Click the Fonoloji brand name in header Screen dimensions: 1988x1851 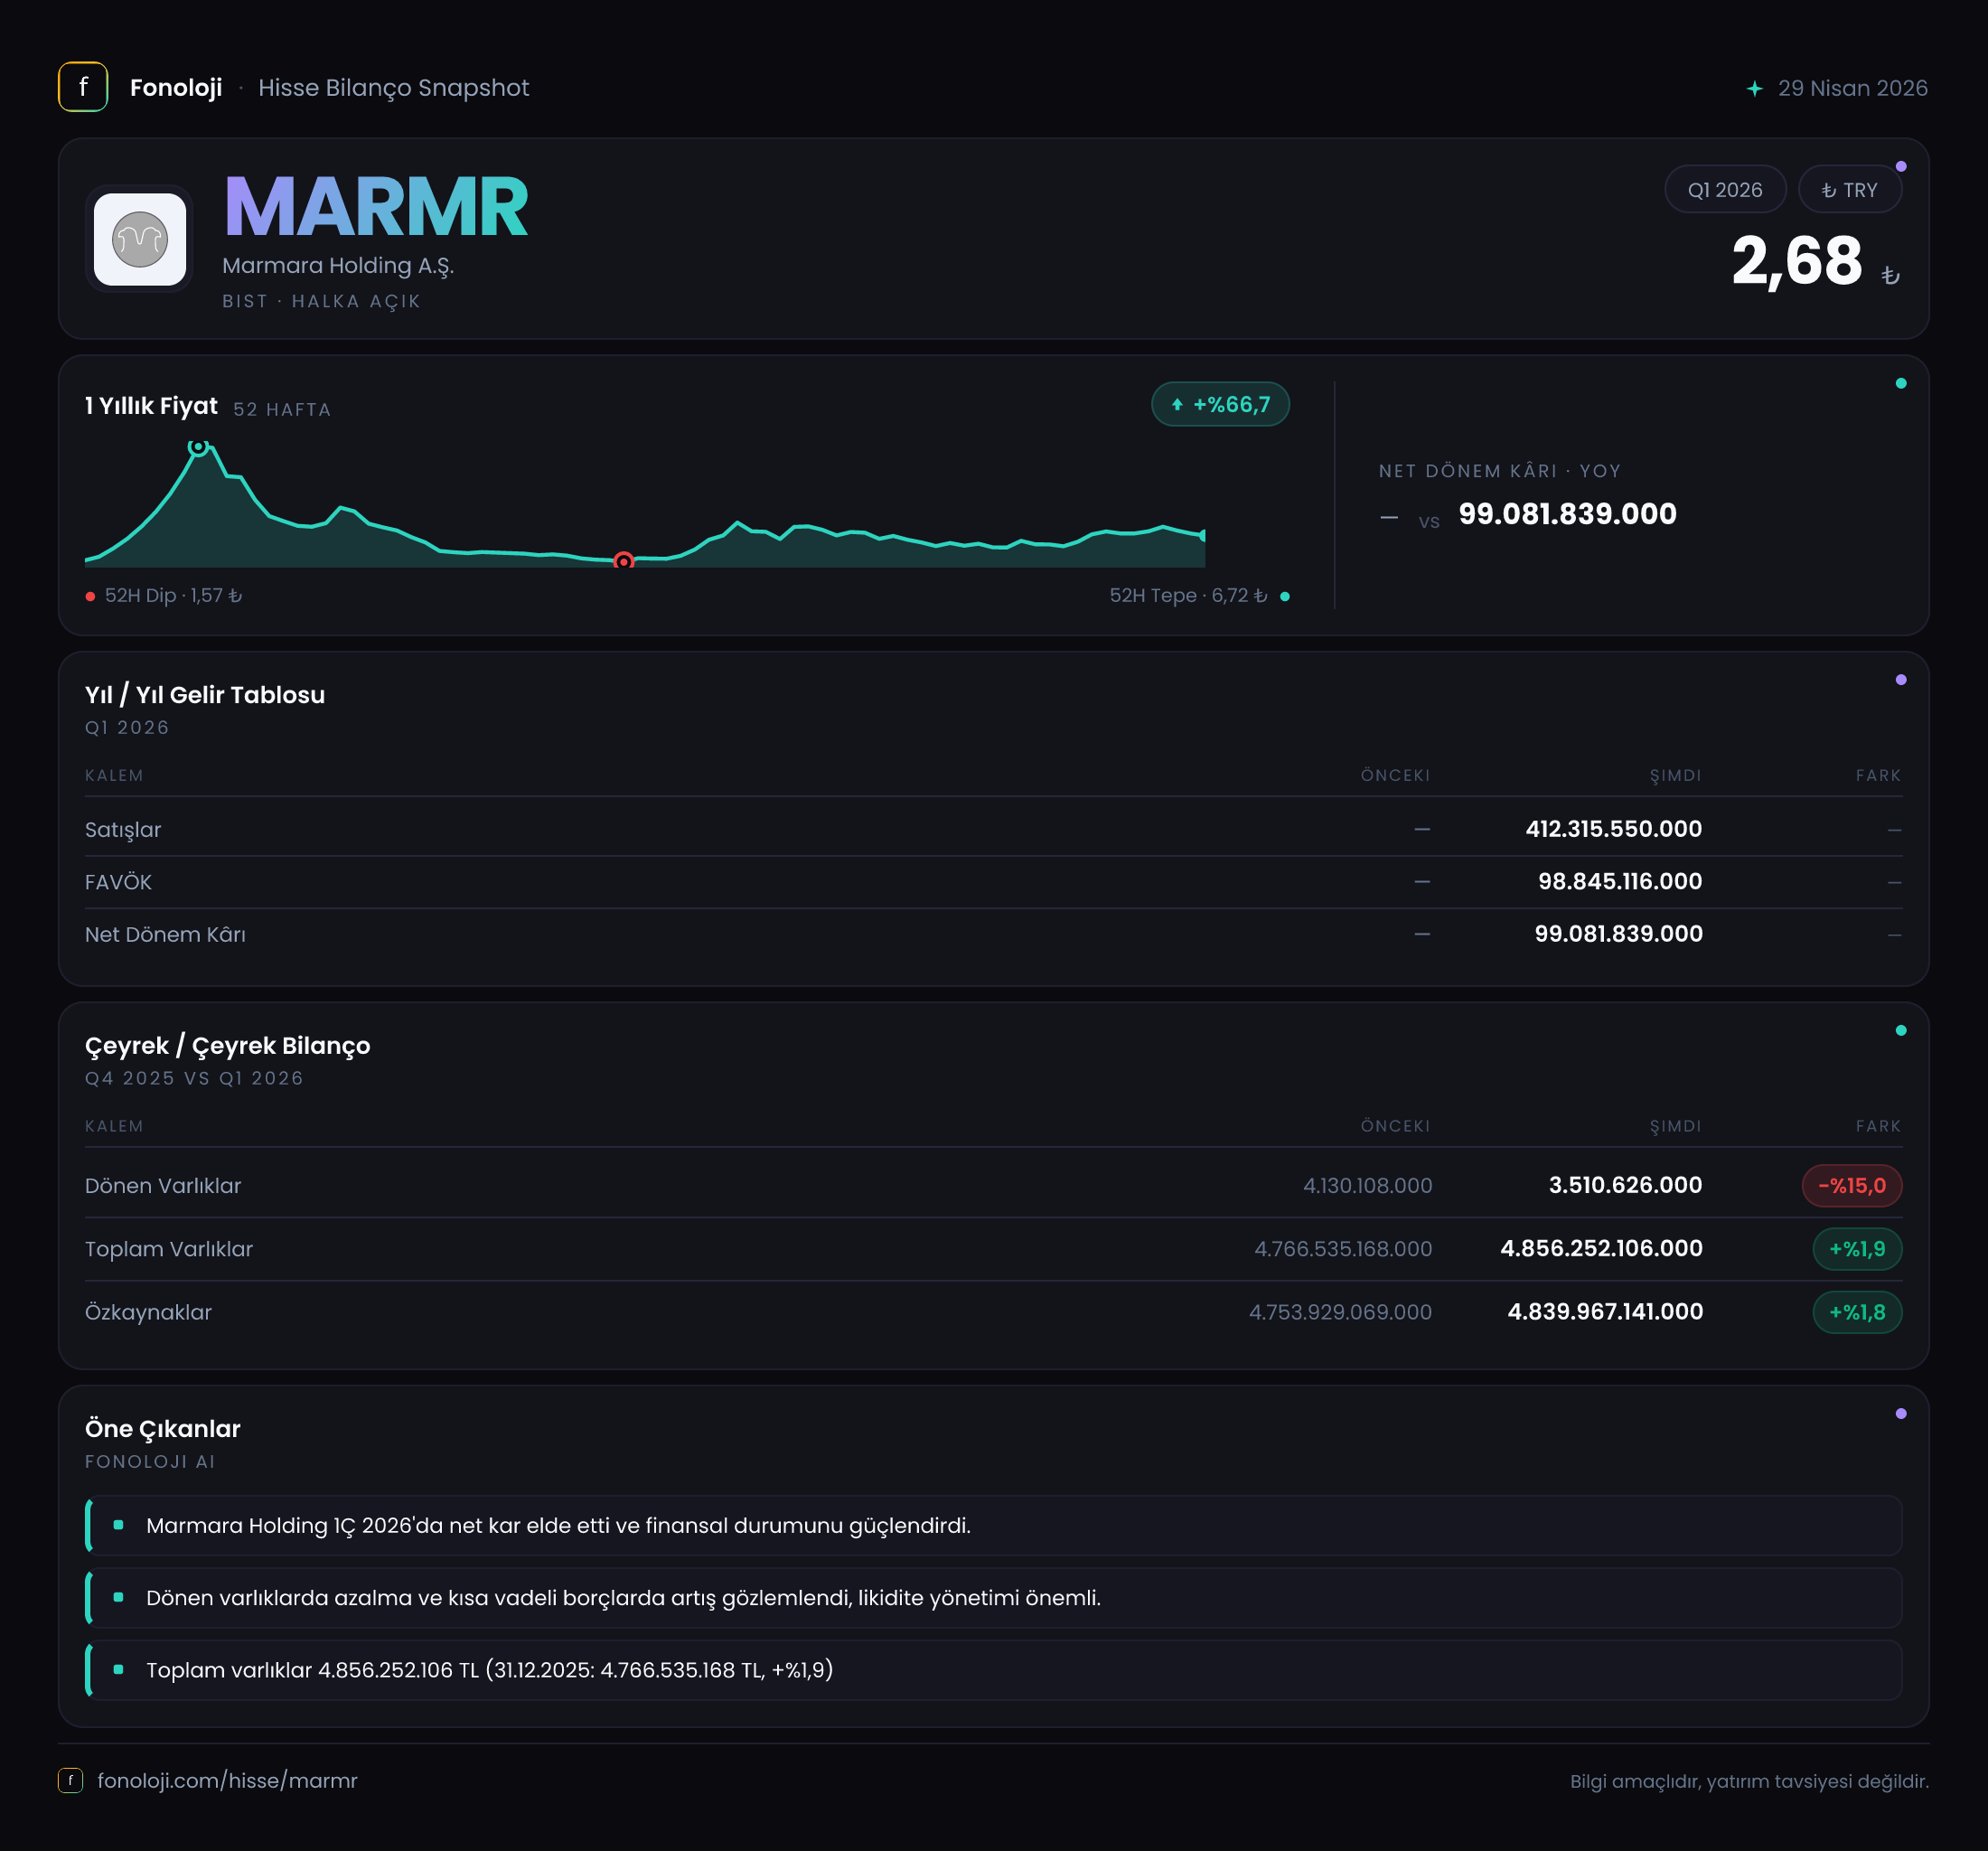[x=176, y=88]
